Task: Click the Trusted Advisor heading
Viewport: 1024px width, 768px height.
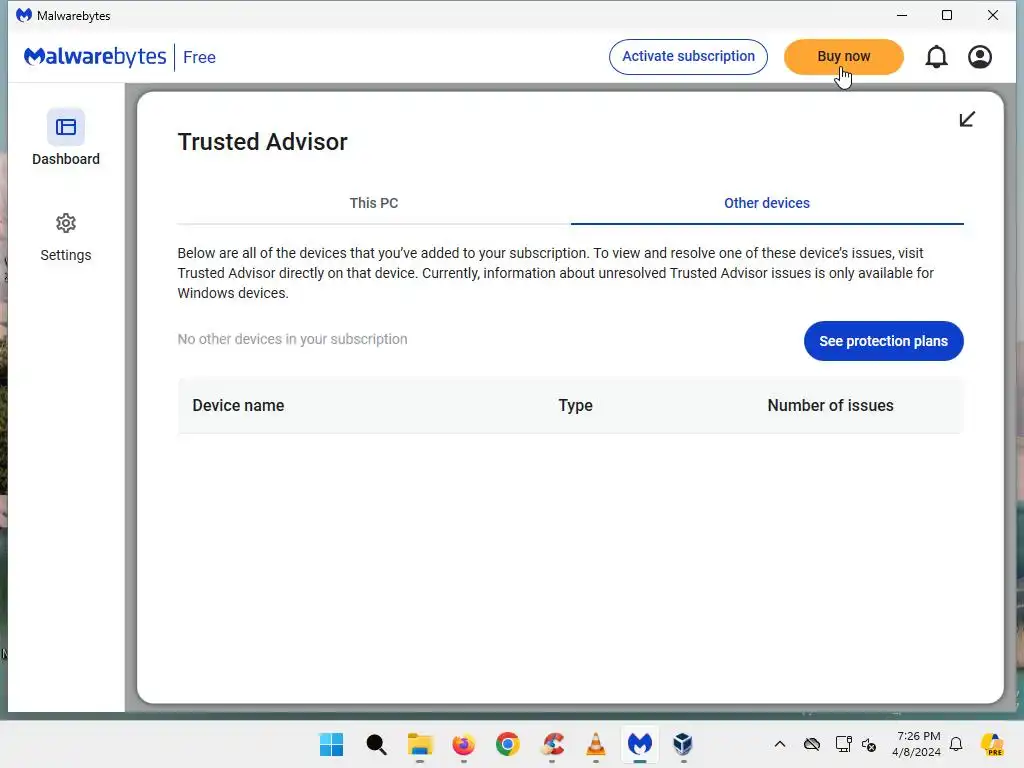Action: click(263, 142)
